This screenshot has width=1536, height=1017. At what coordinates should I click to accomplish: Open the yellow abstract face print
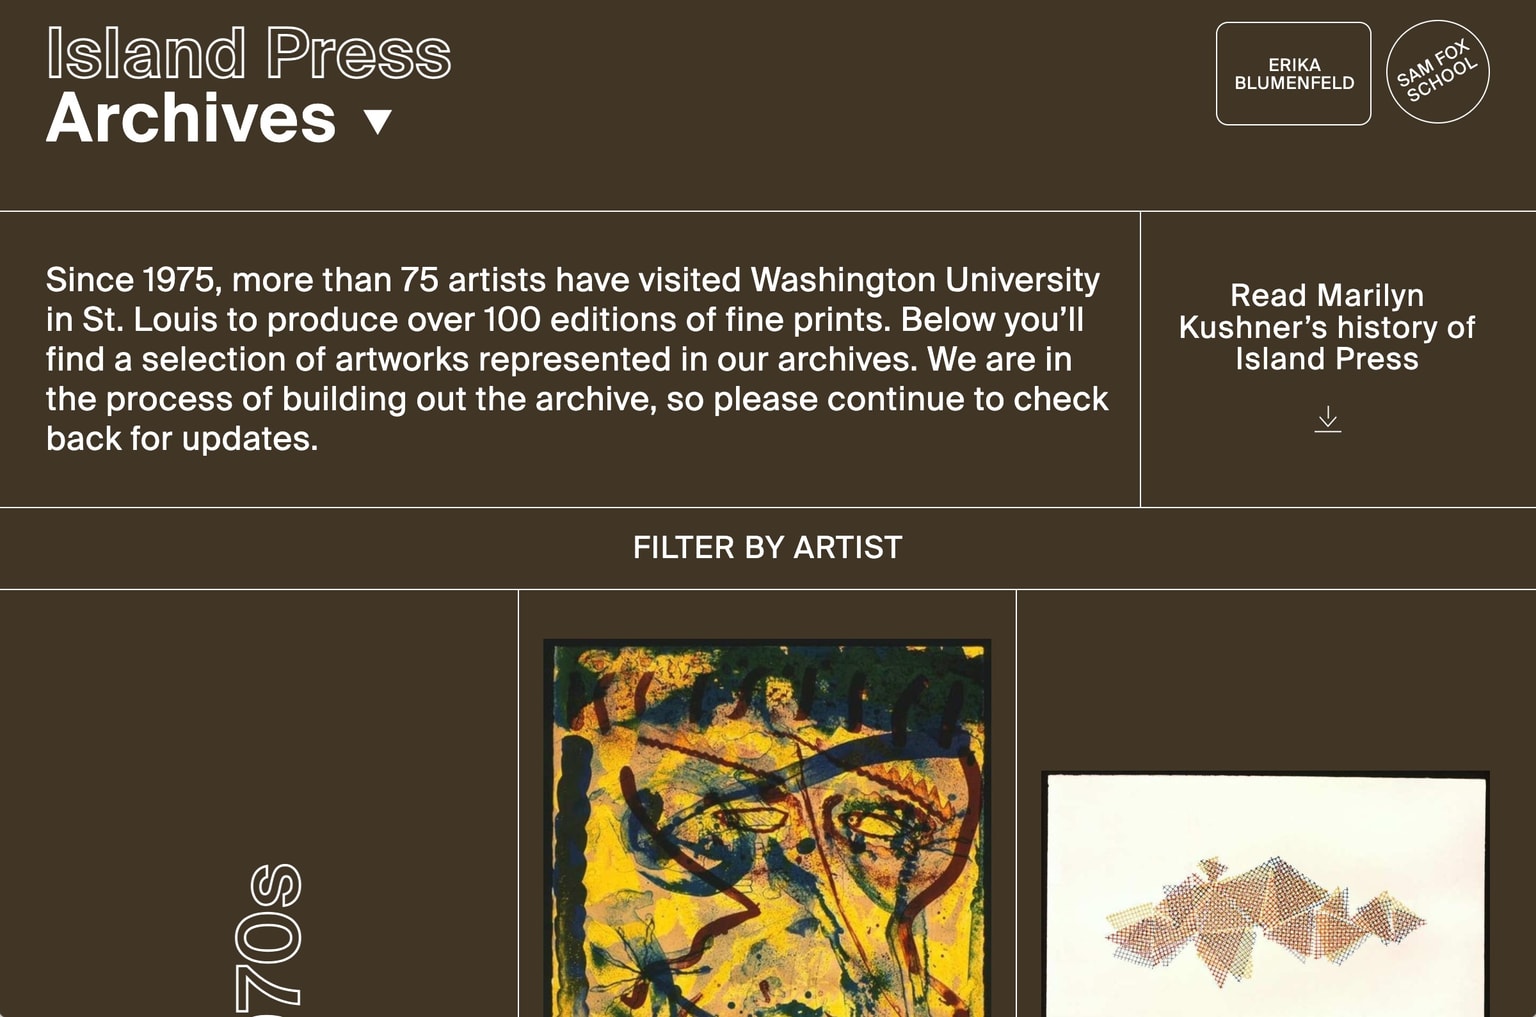pos(767,828)
